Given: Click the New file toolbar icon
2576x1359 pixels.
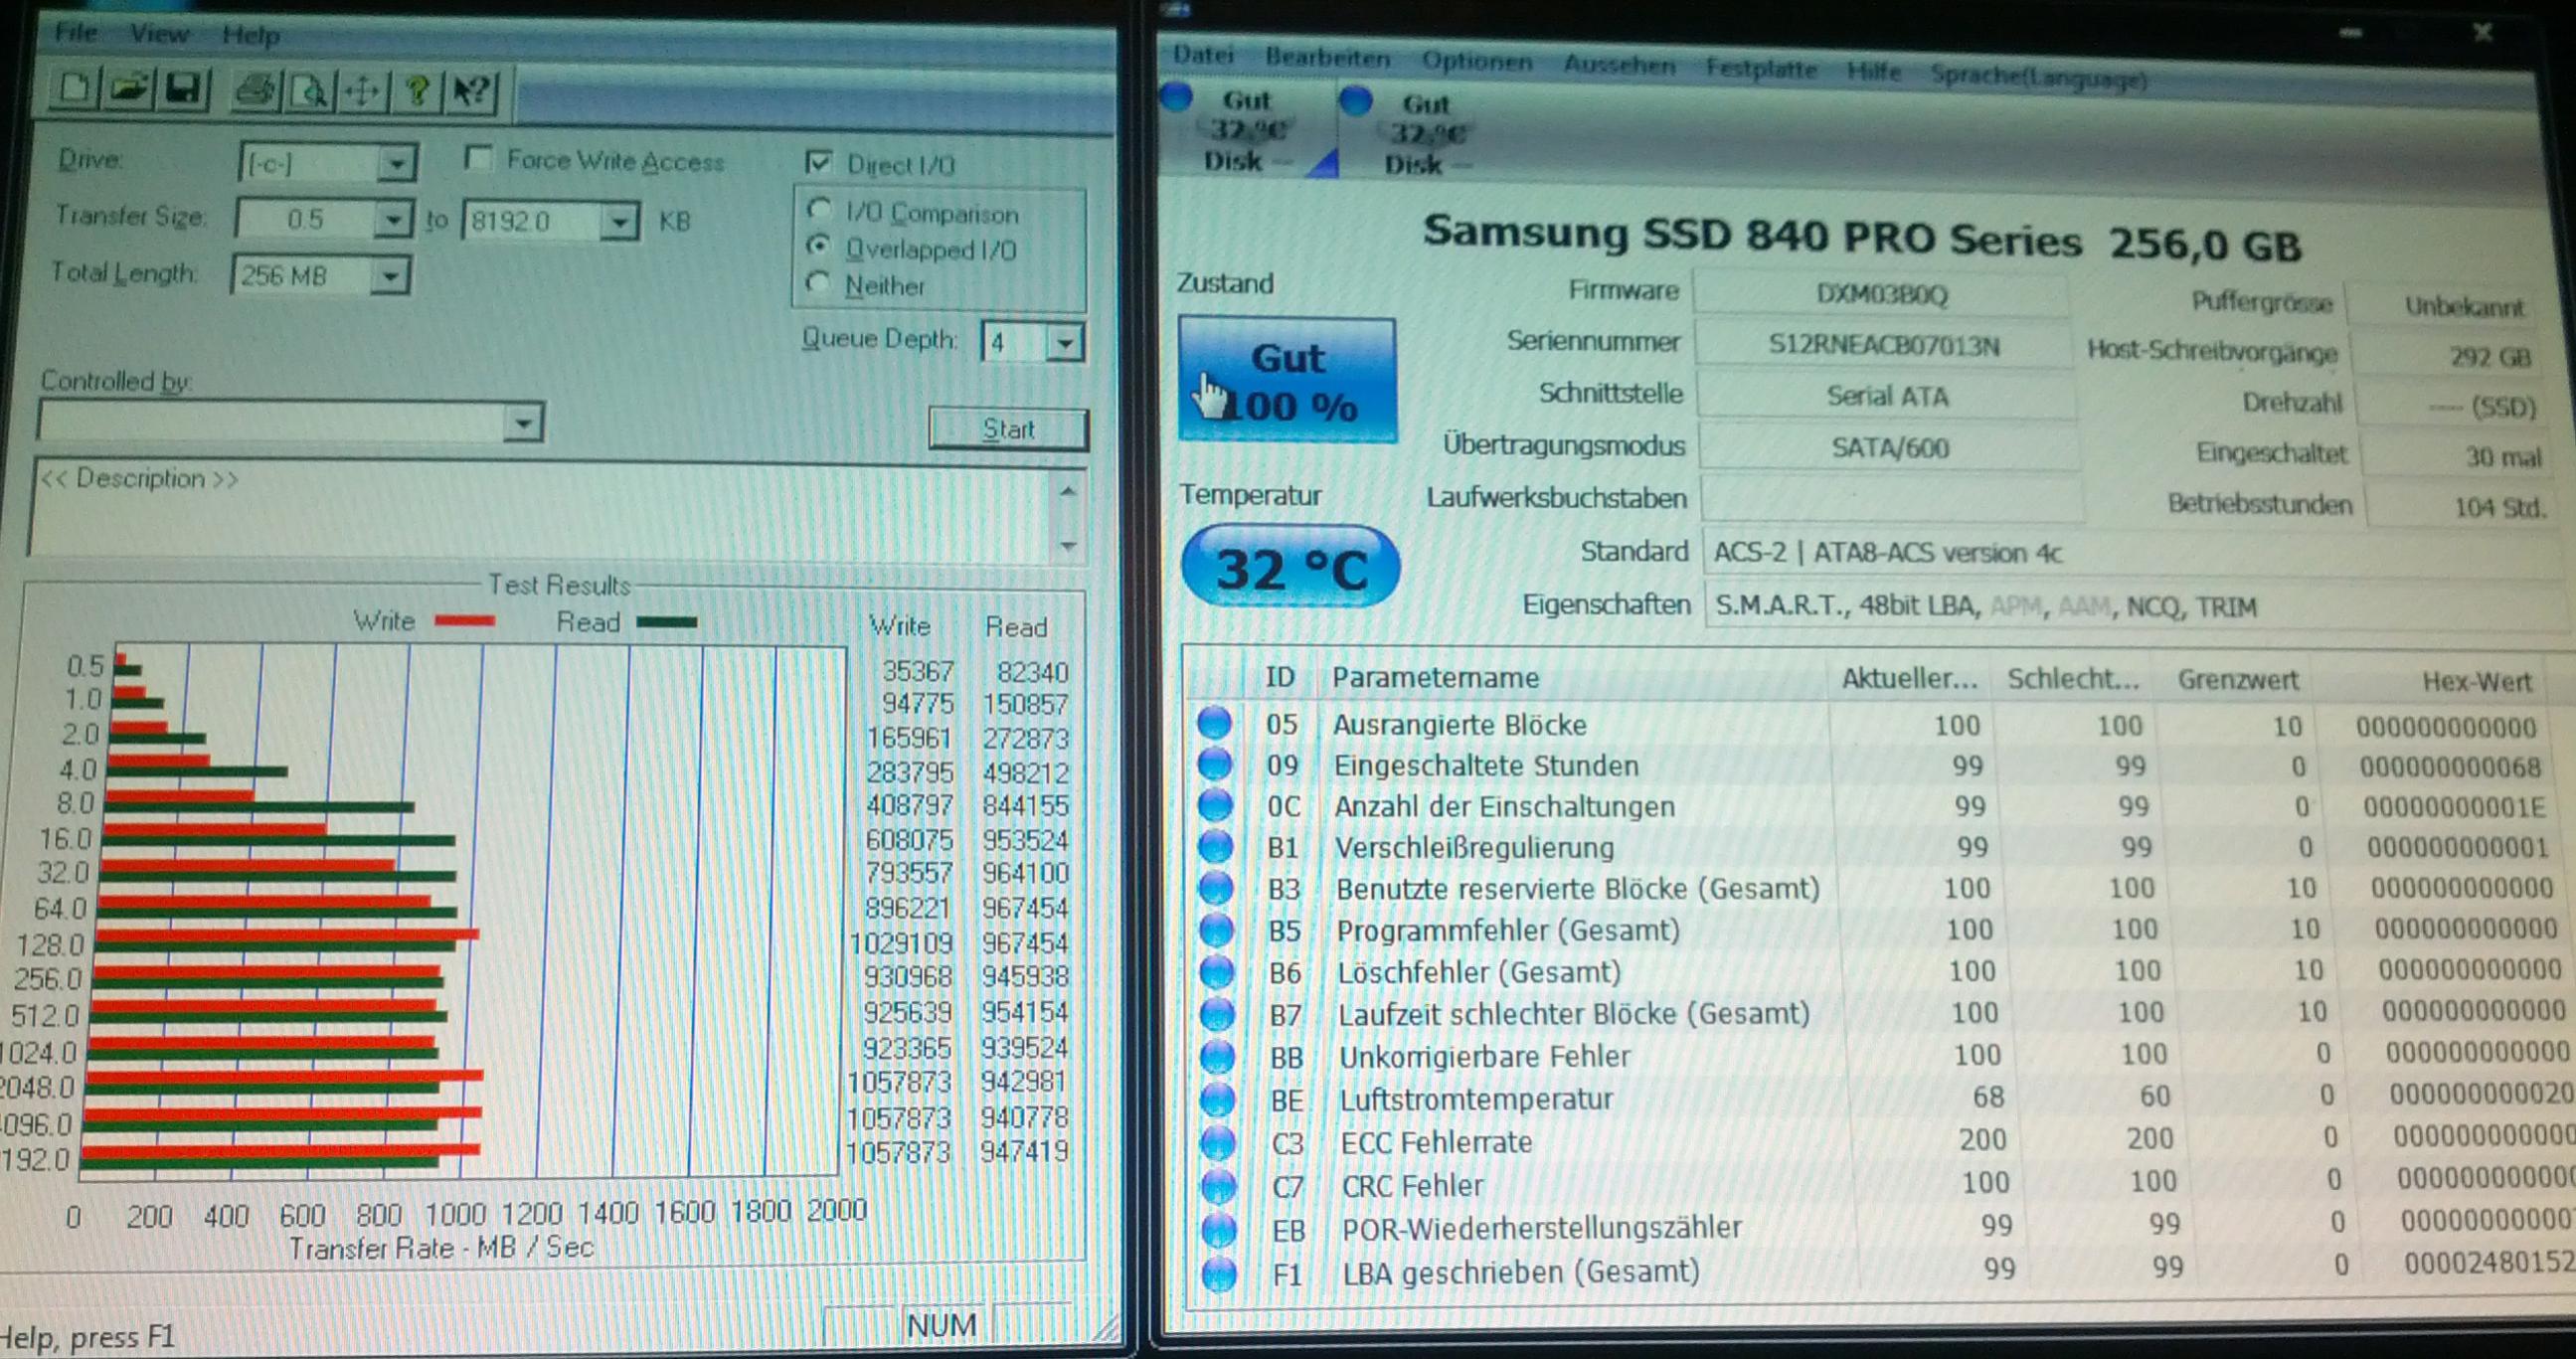Looking at the screenshot, I should (75, 89).
